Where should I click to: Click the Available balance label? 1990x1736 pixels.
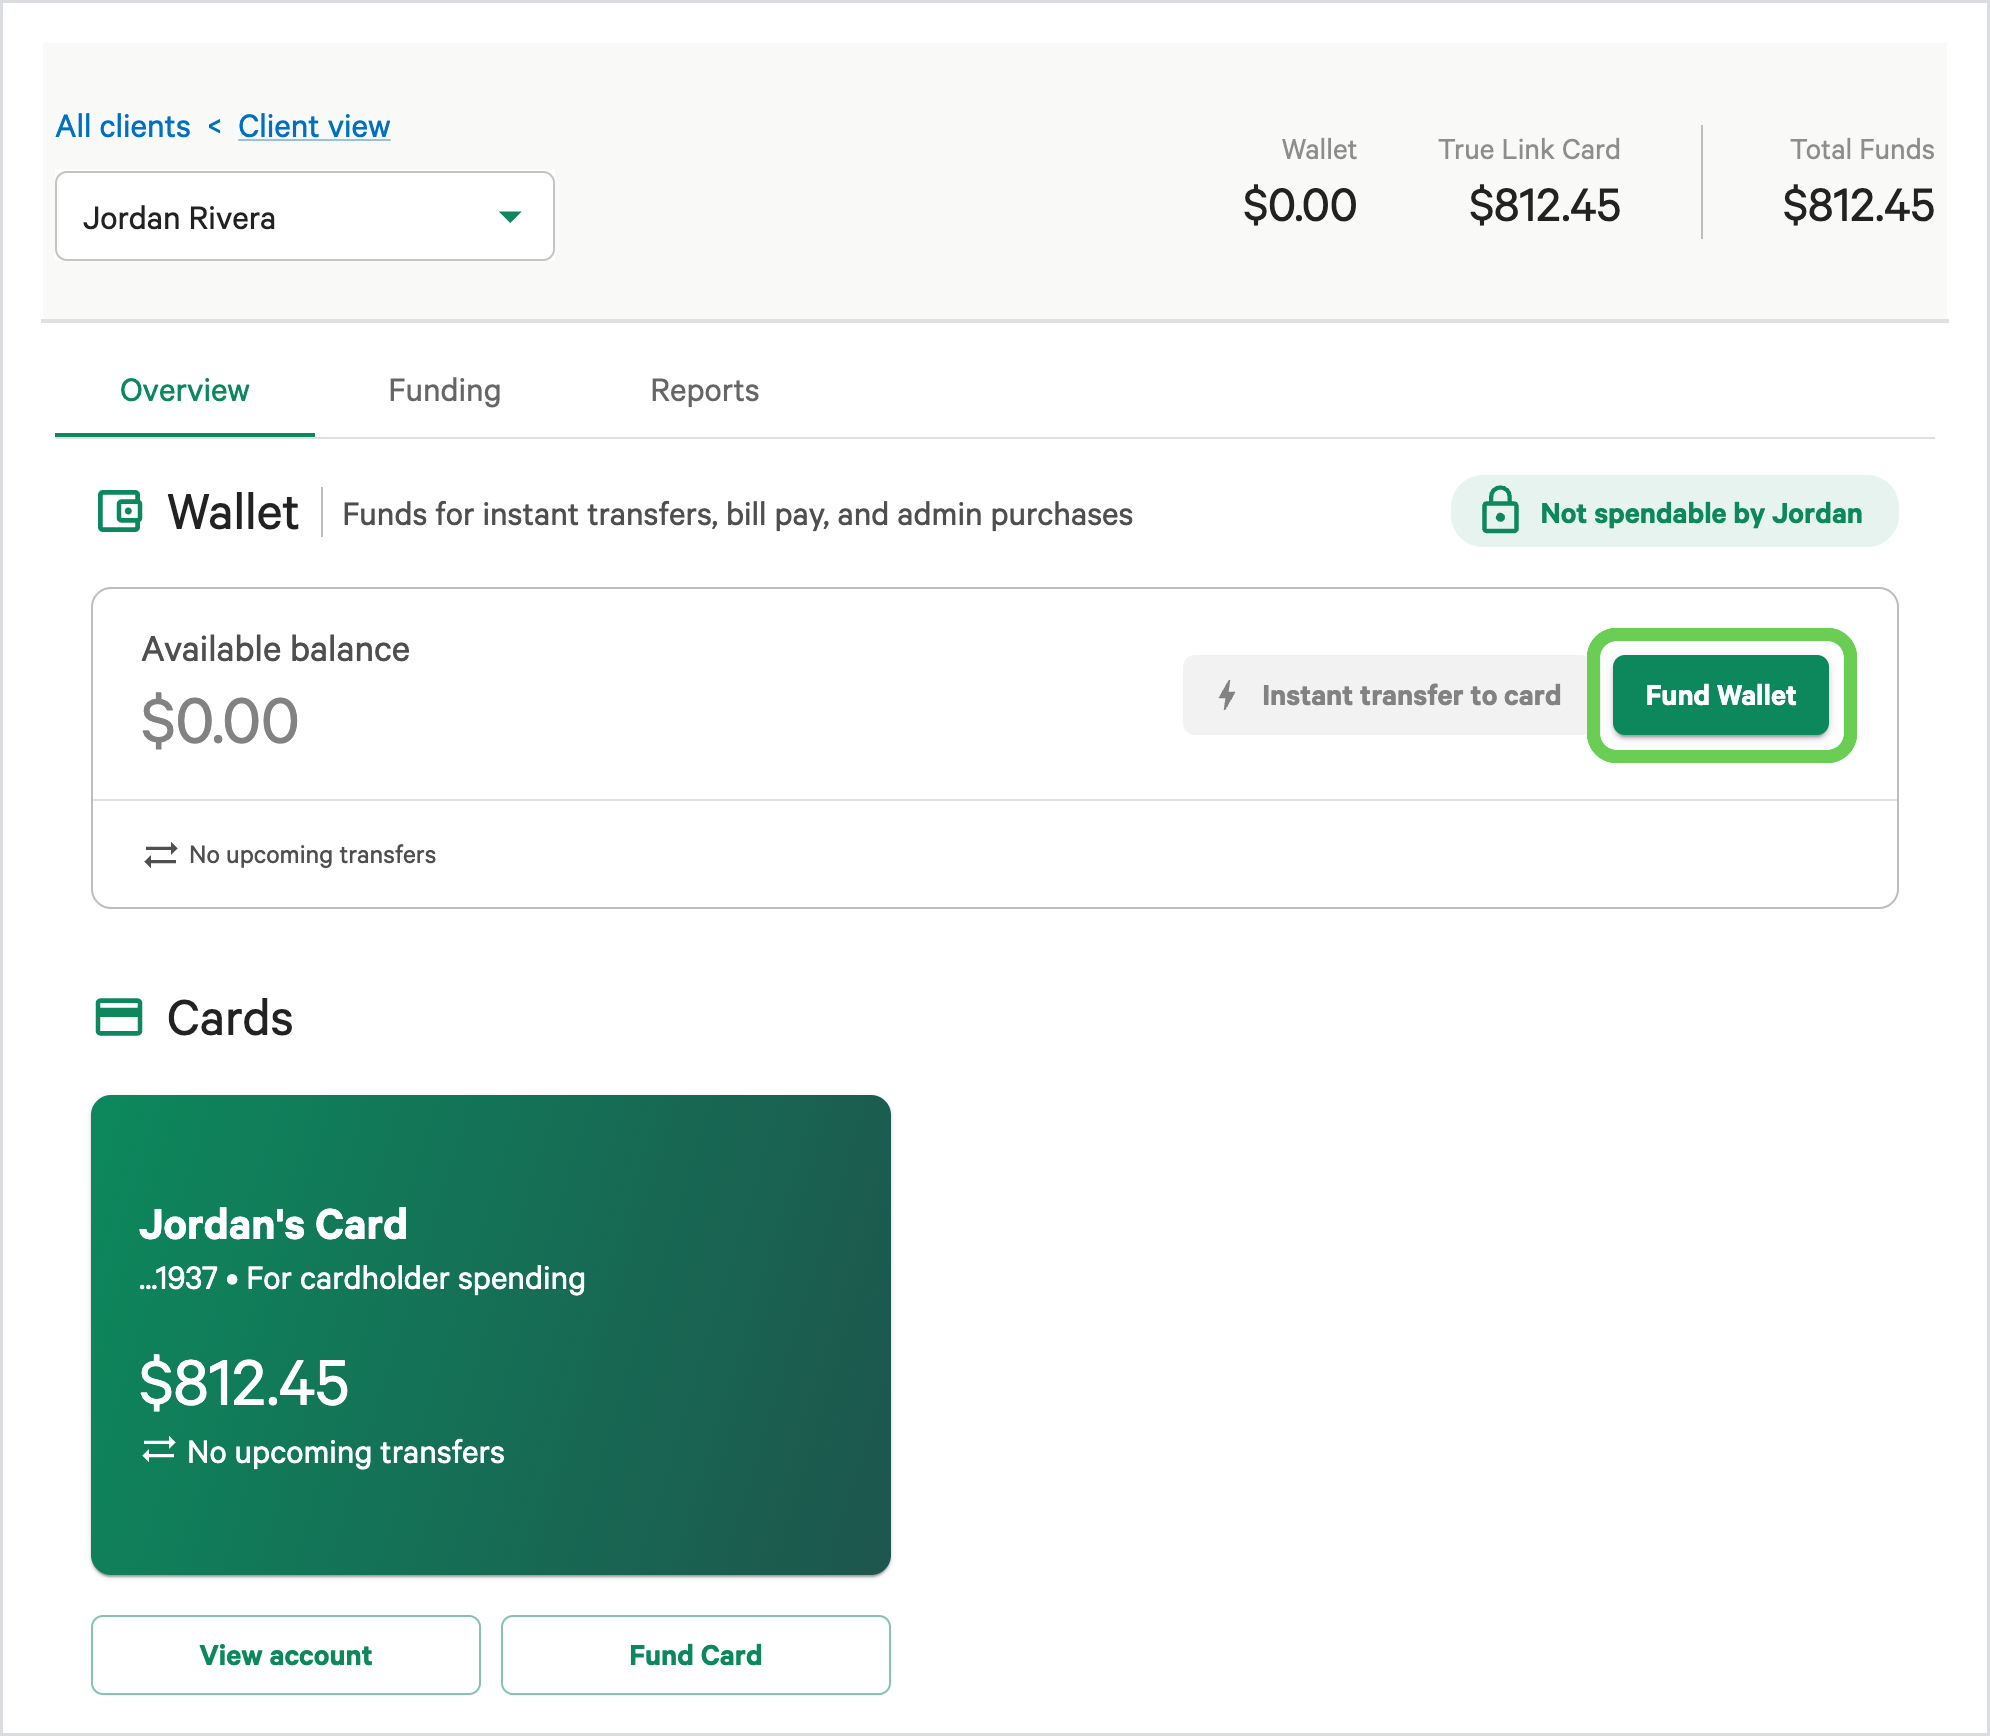click(276, 649)
